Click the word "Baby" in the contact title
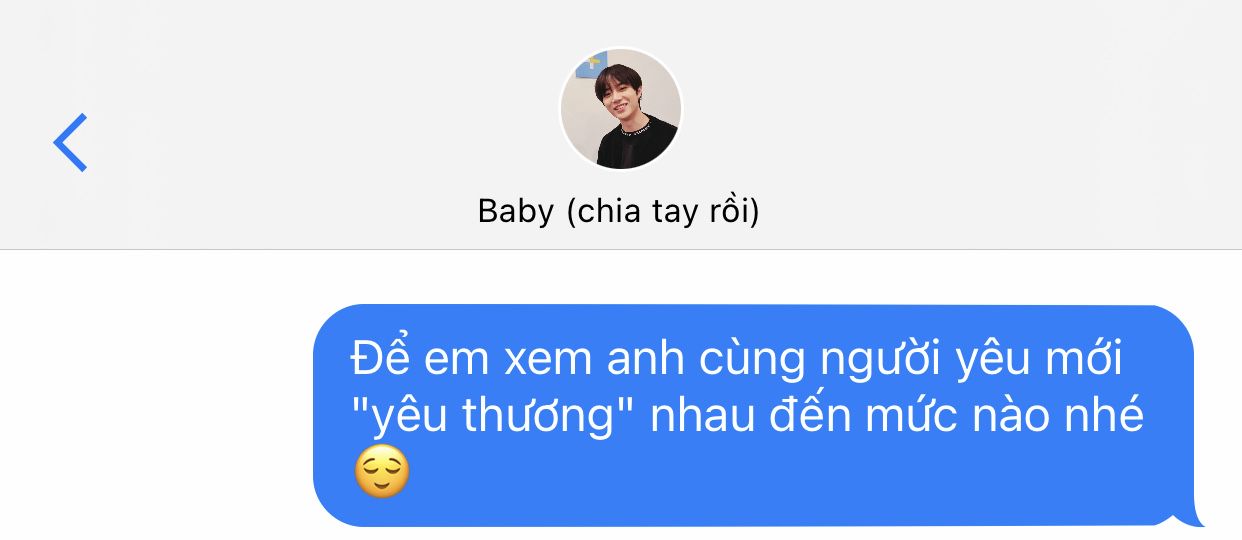Screen dimensions: 1242x540 (516, 212)
